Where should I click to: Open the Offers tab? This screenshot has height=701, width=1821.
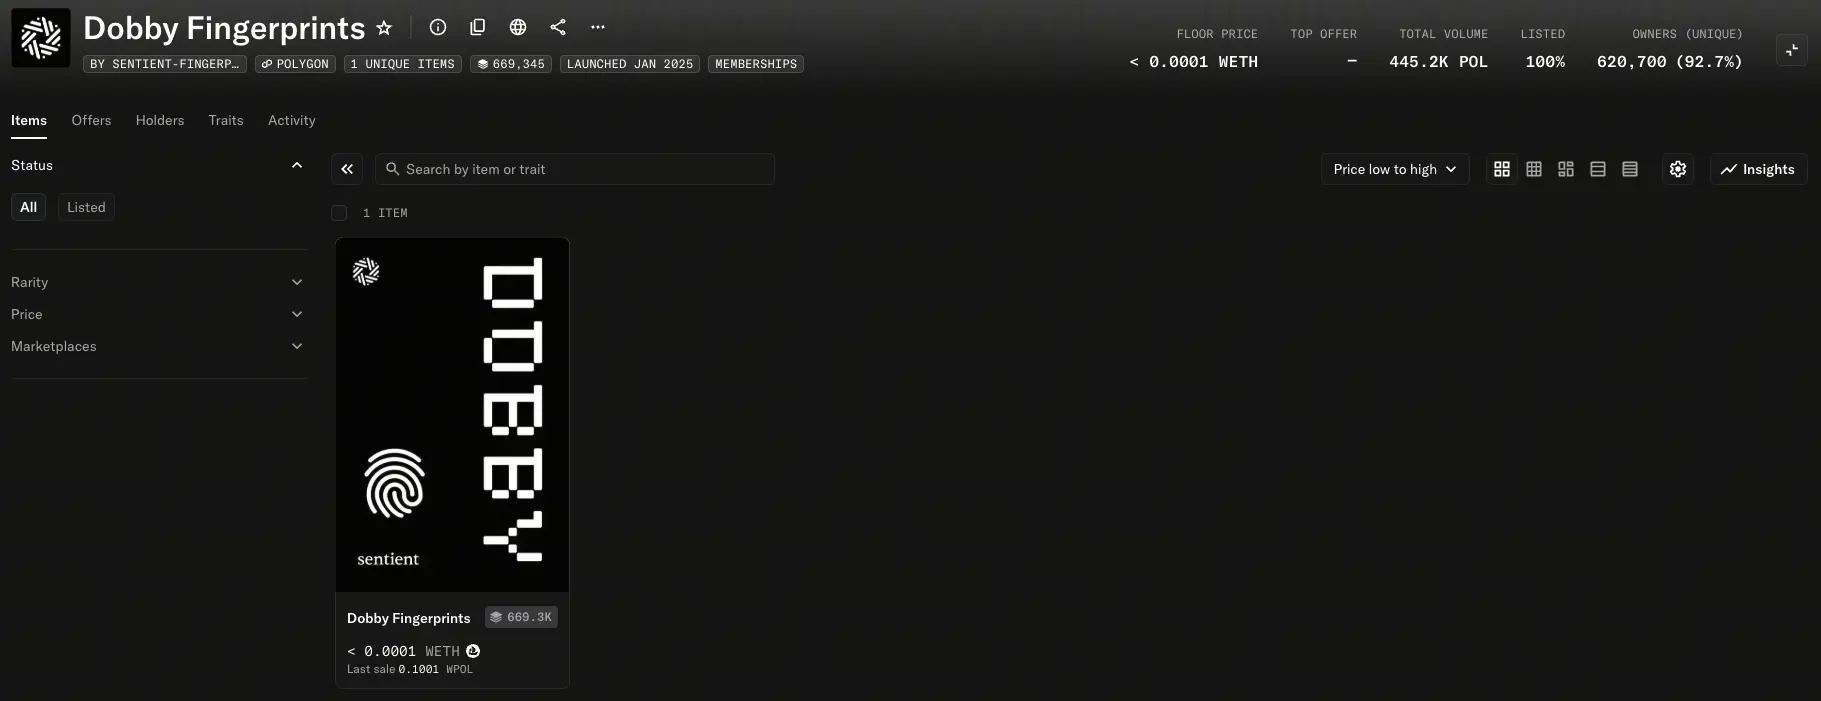(91, 120)
